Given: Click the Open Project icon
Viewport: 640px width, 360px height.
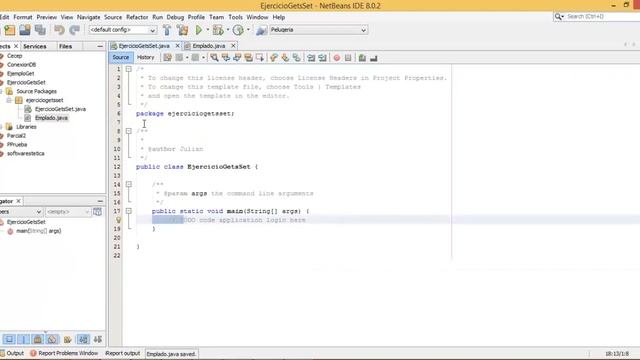Looking at the screenshot, I should click(25, 30).
